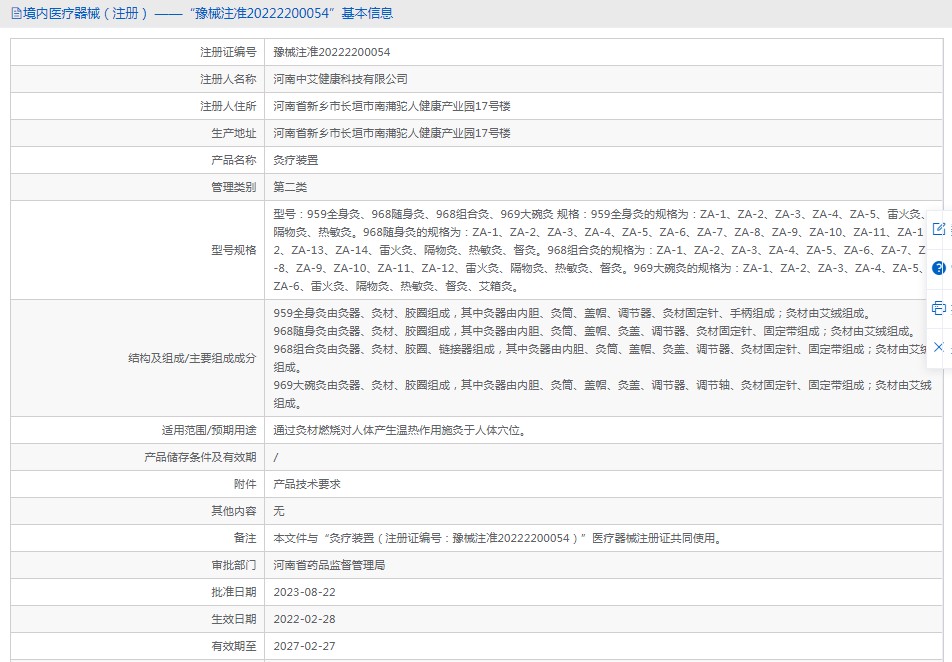The height and width of the screenshot is (662, 952).
Task: Click the 生产地址 address value
Action: pos(392,133)
